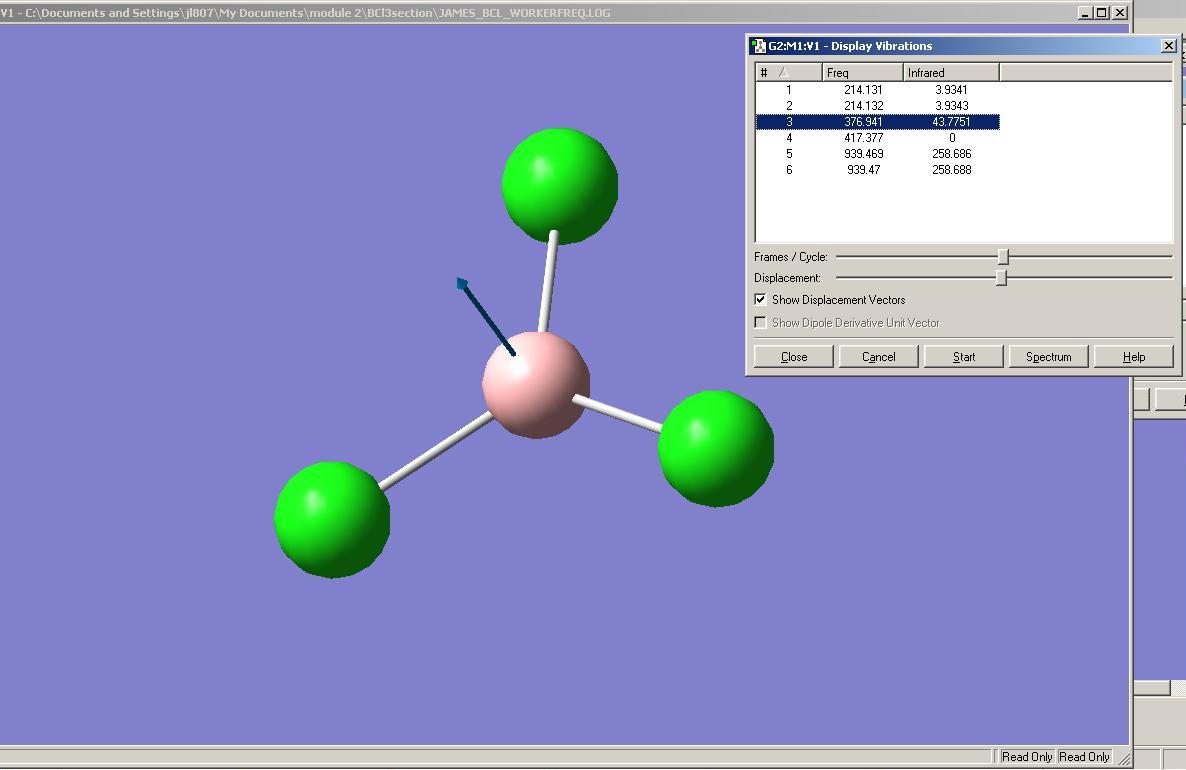Select the pink boron atom
The width and height of the screenshot is (1186, 770).
[536, 384]
